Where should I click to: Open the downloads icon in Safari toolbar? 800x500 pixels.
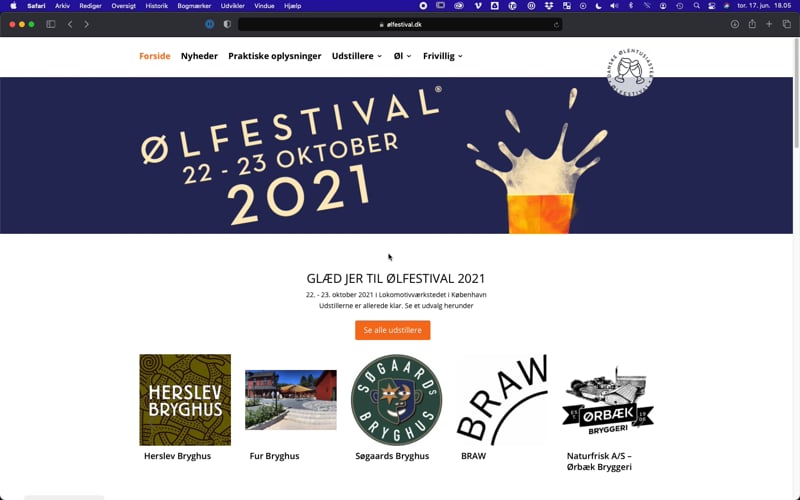click(735, 24)
